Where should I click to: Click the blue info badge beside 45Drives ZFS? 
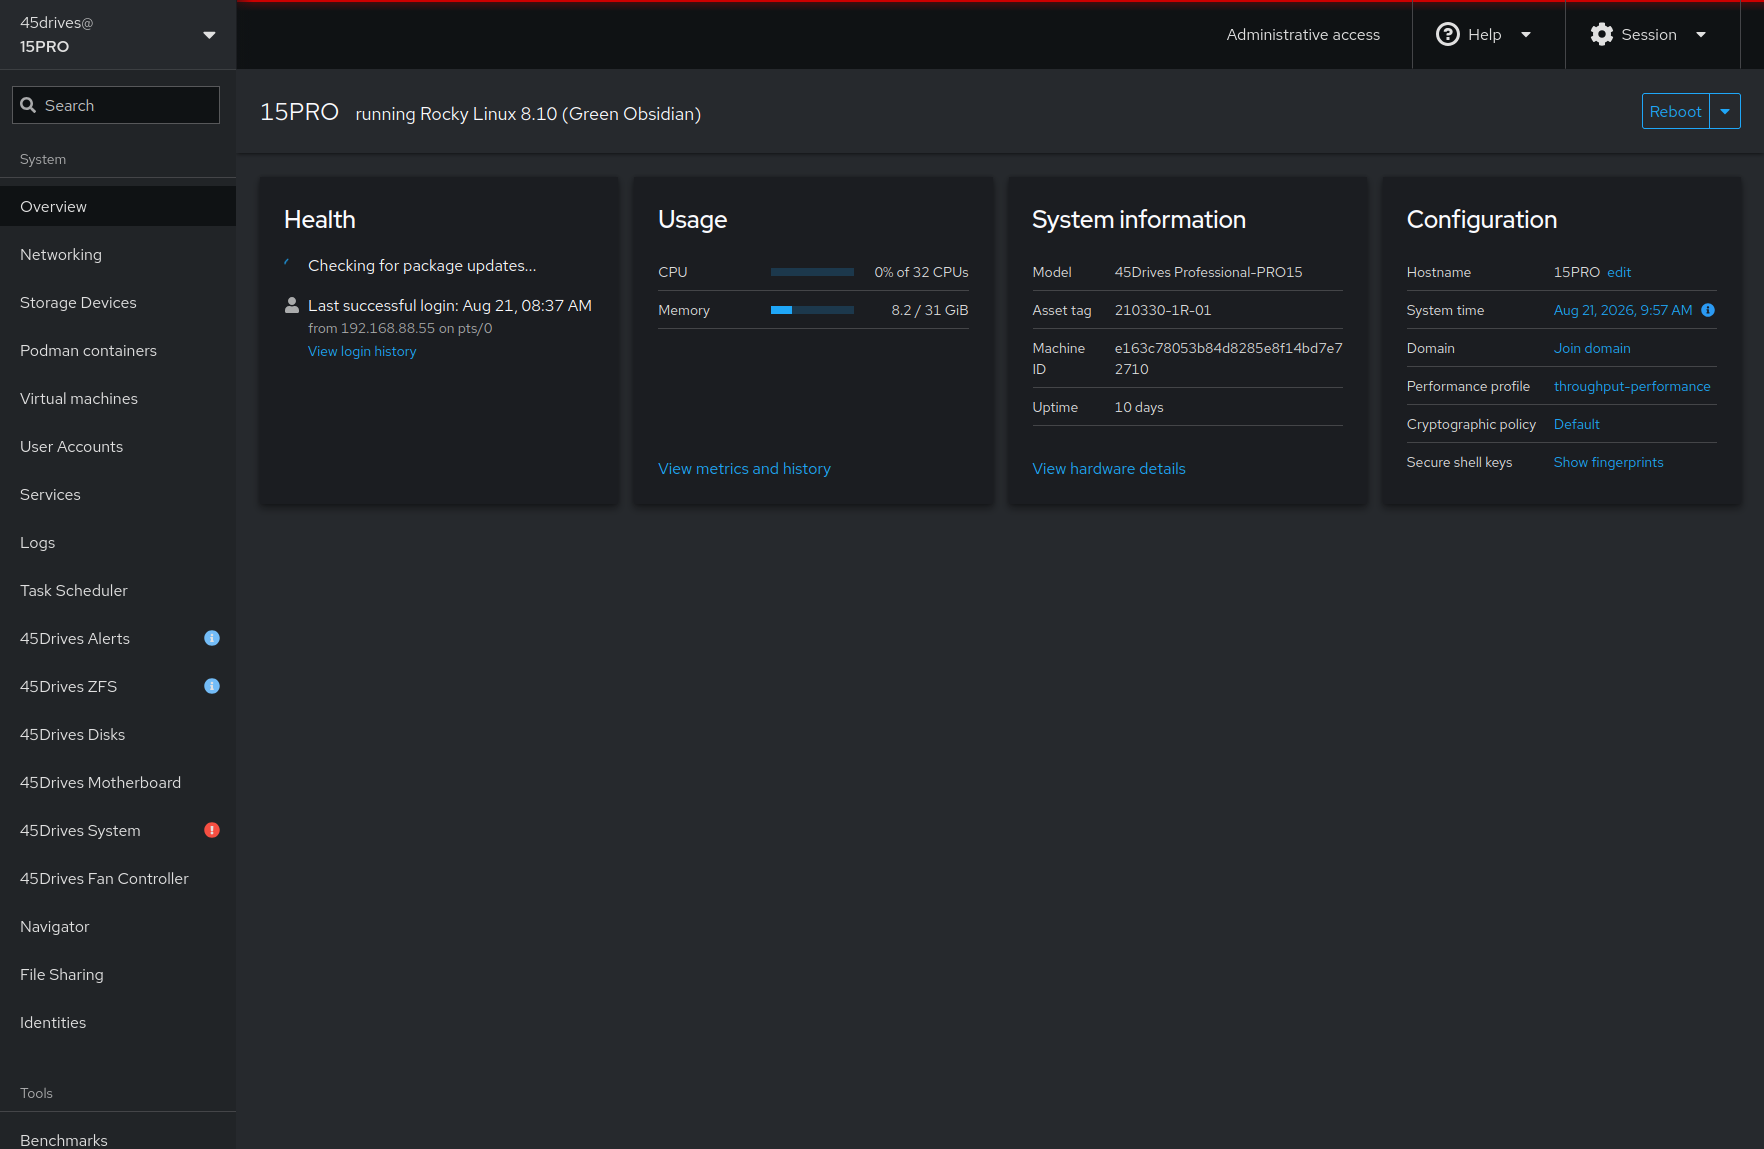212,686
